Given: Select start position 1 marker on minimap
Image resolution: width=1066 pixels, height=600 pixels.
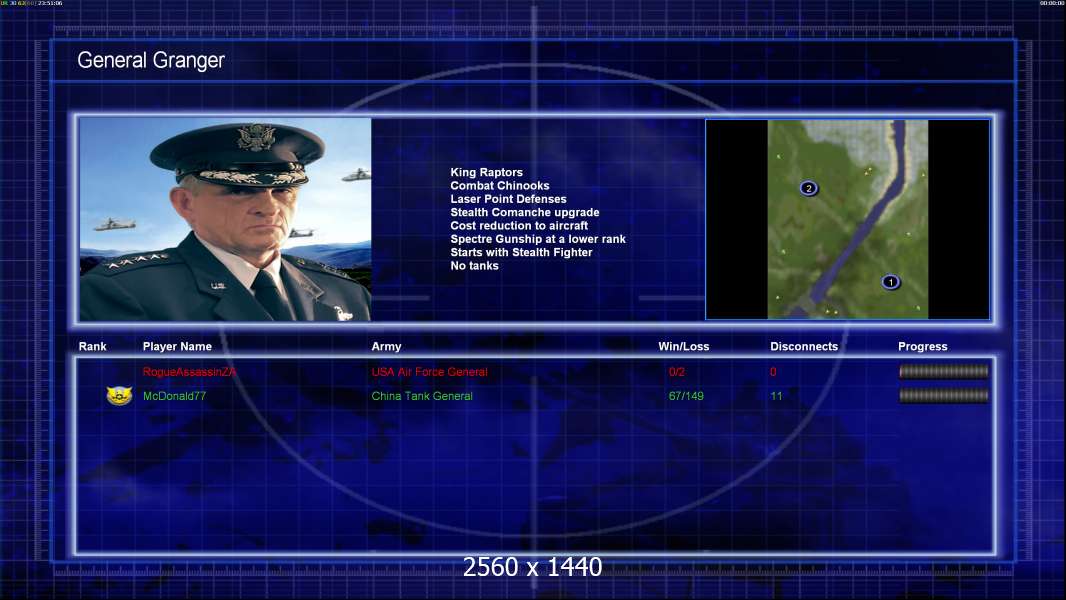Looking at the screenshot, I should tap(891, 282).
